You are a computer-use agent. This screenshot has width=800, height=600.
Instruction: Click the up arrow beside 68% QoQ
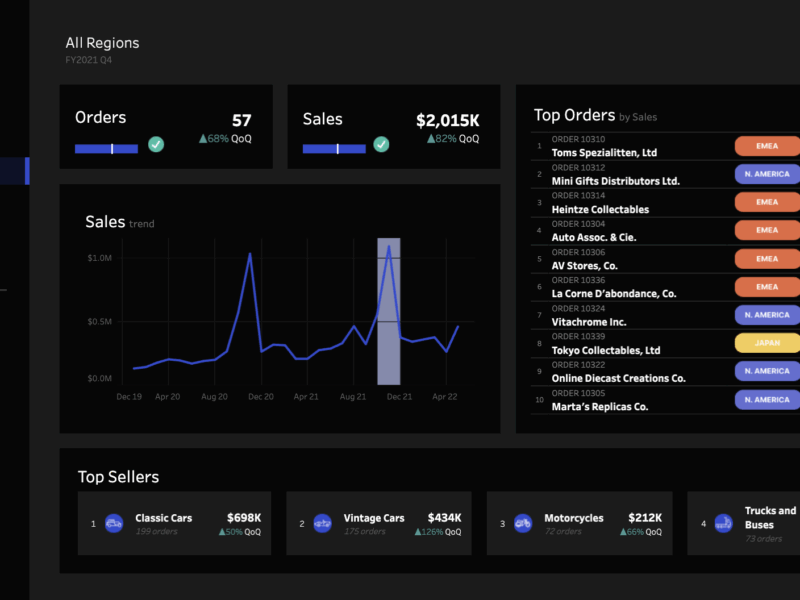tap(203, 139)
